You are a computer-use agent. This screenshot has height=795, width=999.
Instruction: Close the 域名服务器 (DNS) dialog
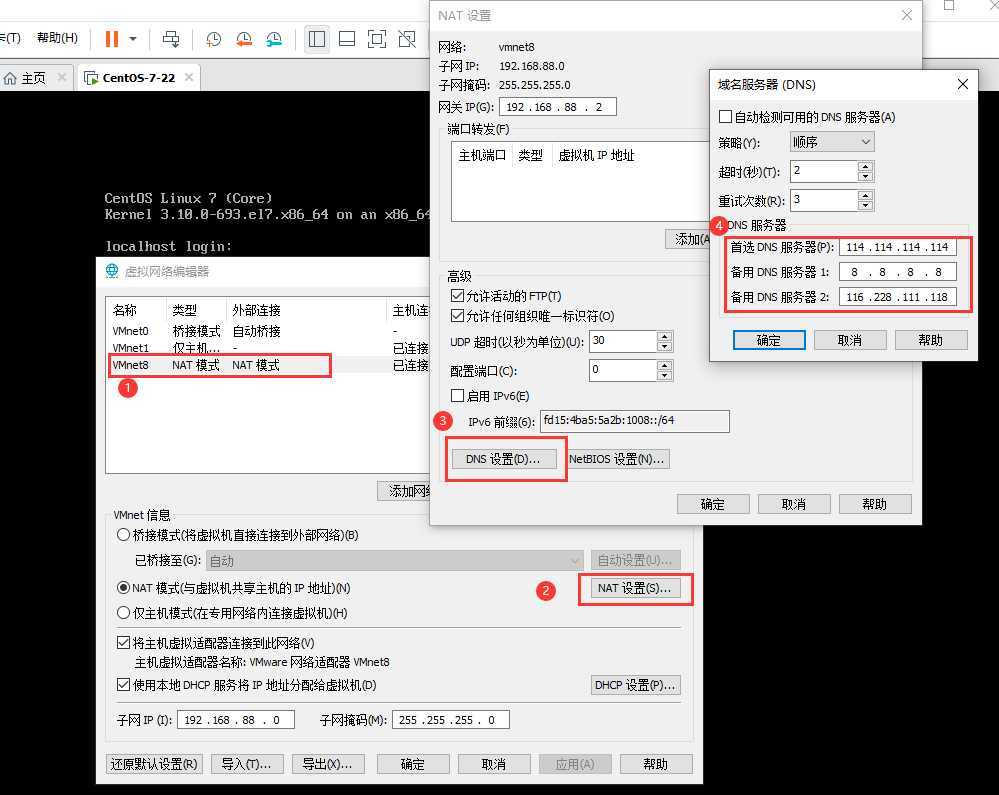(963, 84)
